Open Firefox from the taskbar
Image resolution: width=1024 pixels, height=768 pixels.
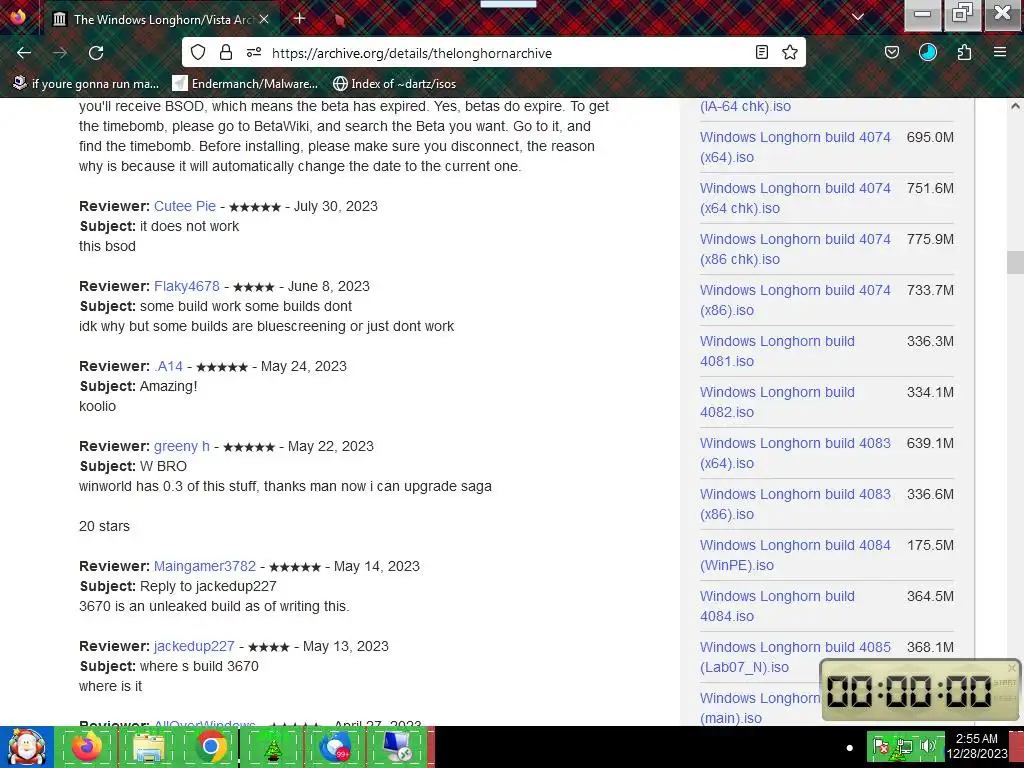pos(87,746)
